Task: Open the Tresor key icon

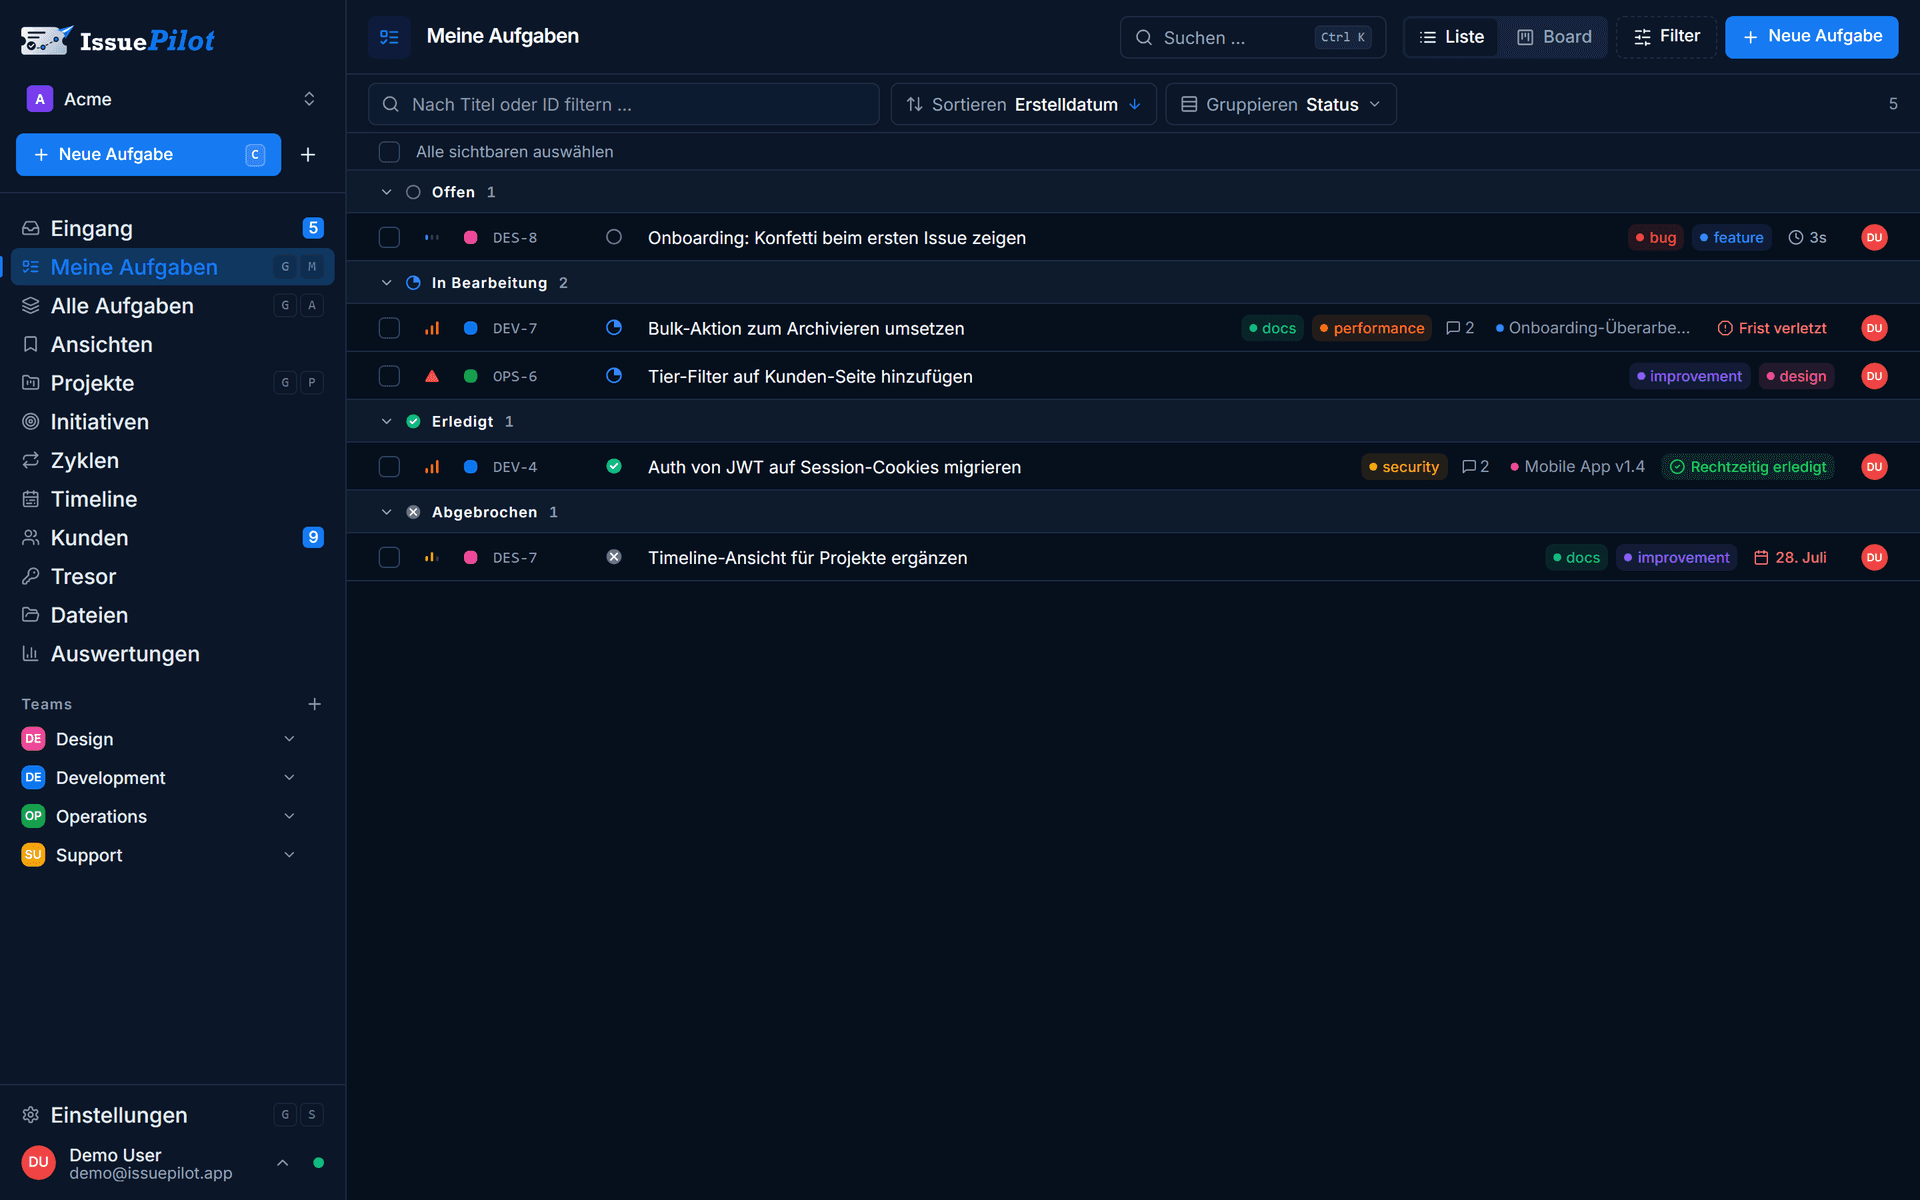Action: (31, 577)
